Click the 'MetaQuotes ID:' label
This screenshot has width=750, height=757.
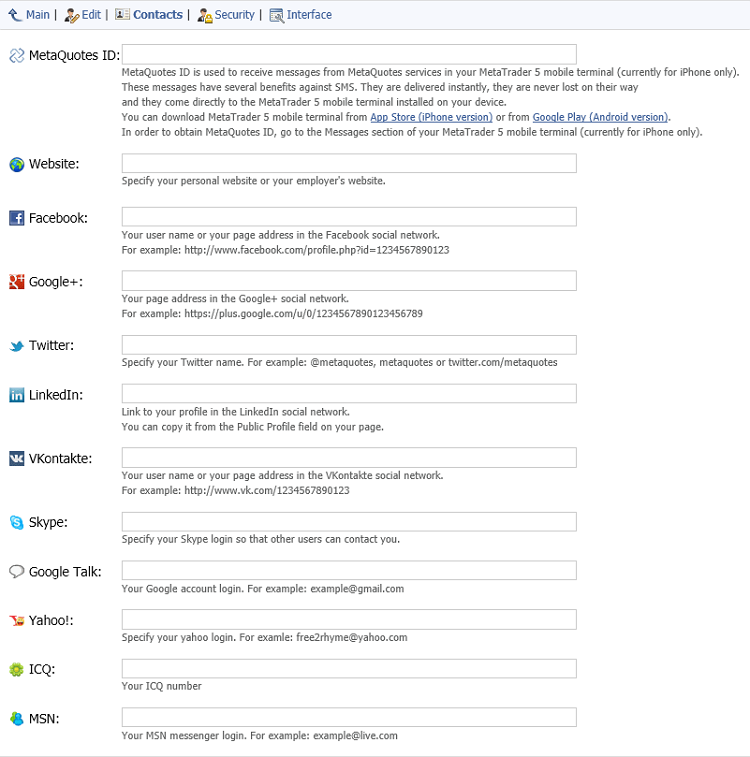[x=74, y=56]
